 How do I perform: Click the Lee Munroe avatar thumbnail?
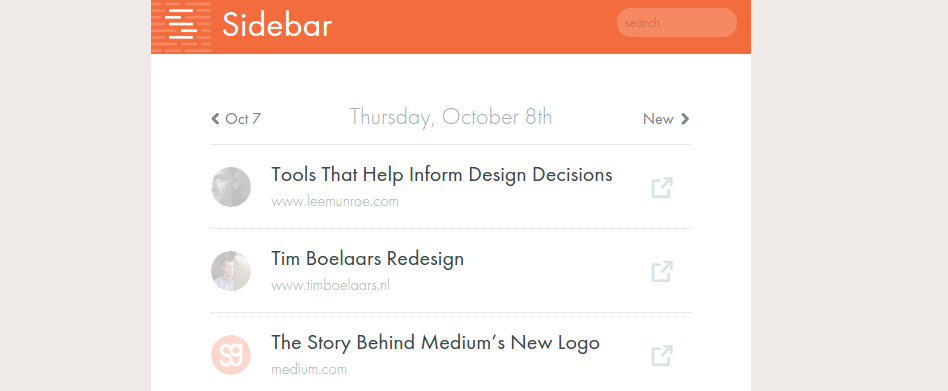click(231, 187)
